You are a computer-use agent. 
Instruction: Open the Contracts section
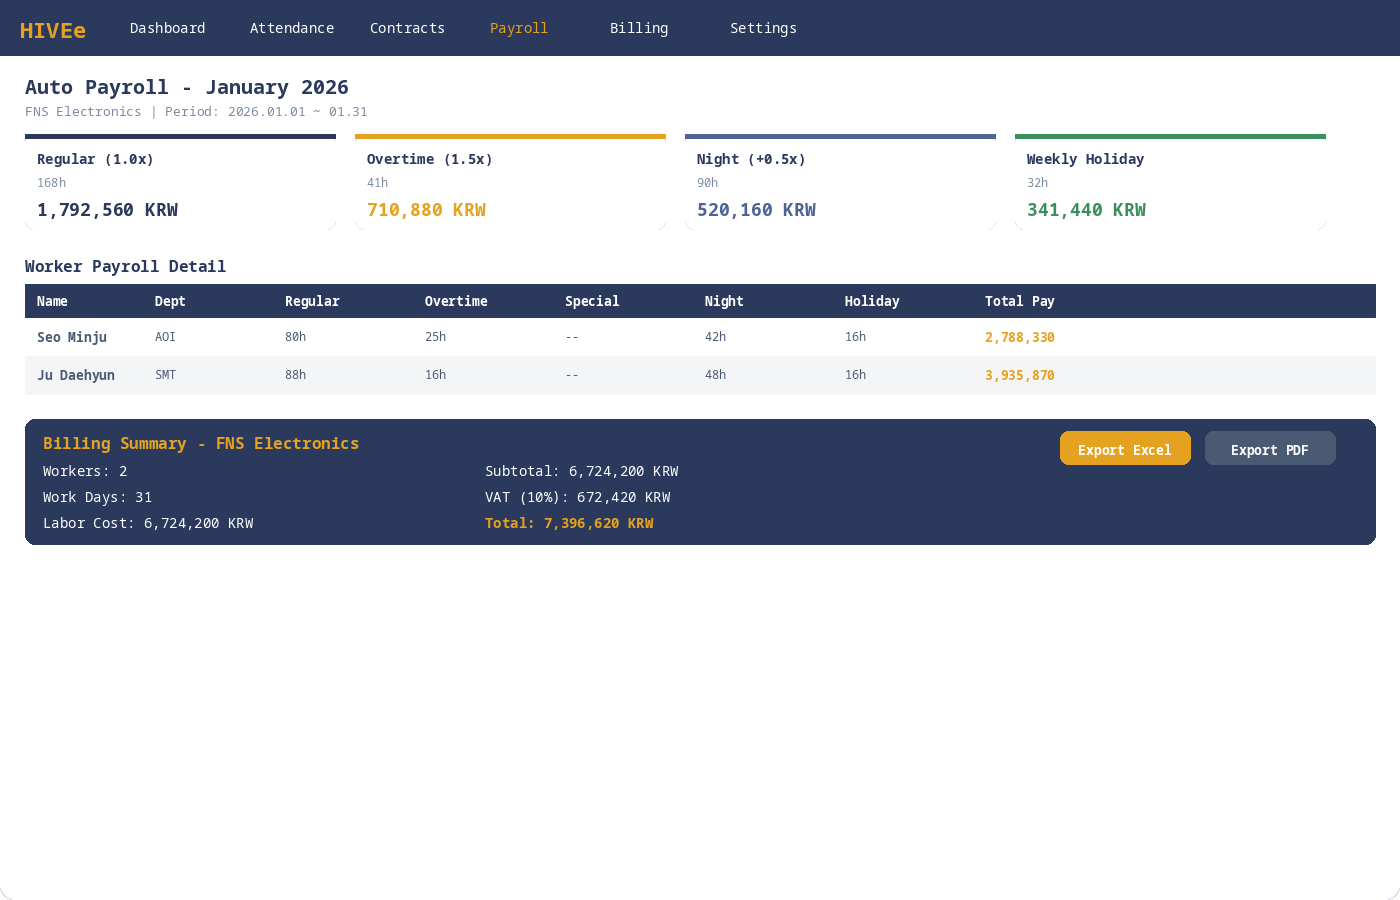[x=407, y=28]
